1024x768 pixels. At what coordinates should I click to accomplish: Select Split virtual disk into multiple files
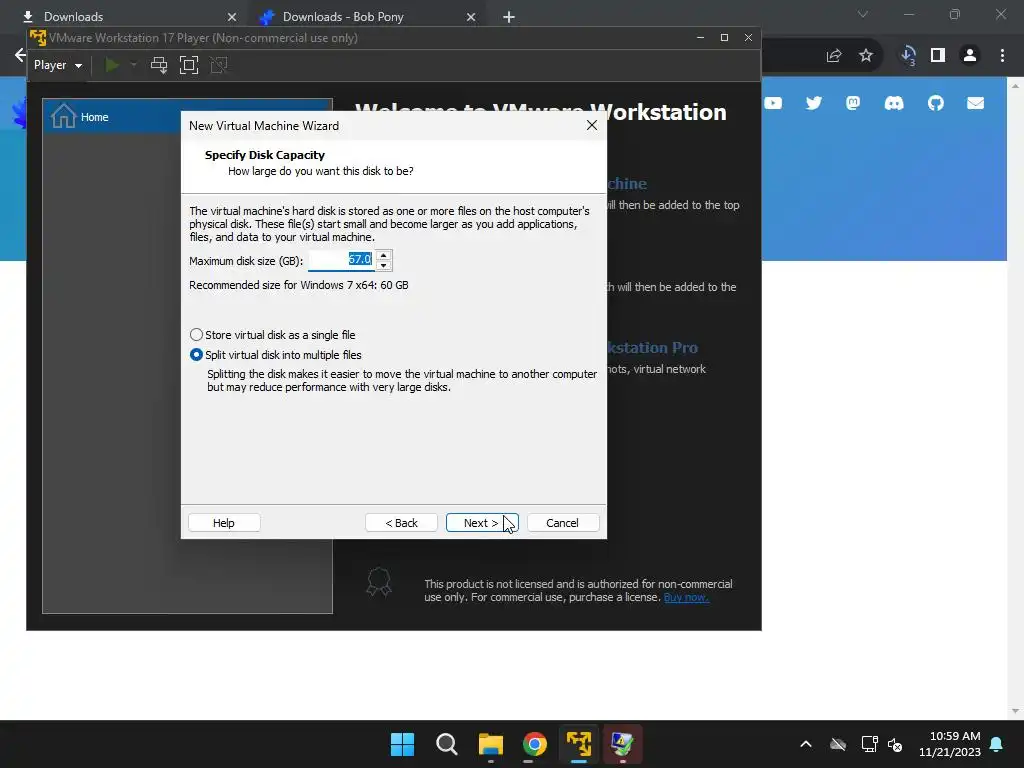click(276, 355)
